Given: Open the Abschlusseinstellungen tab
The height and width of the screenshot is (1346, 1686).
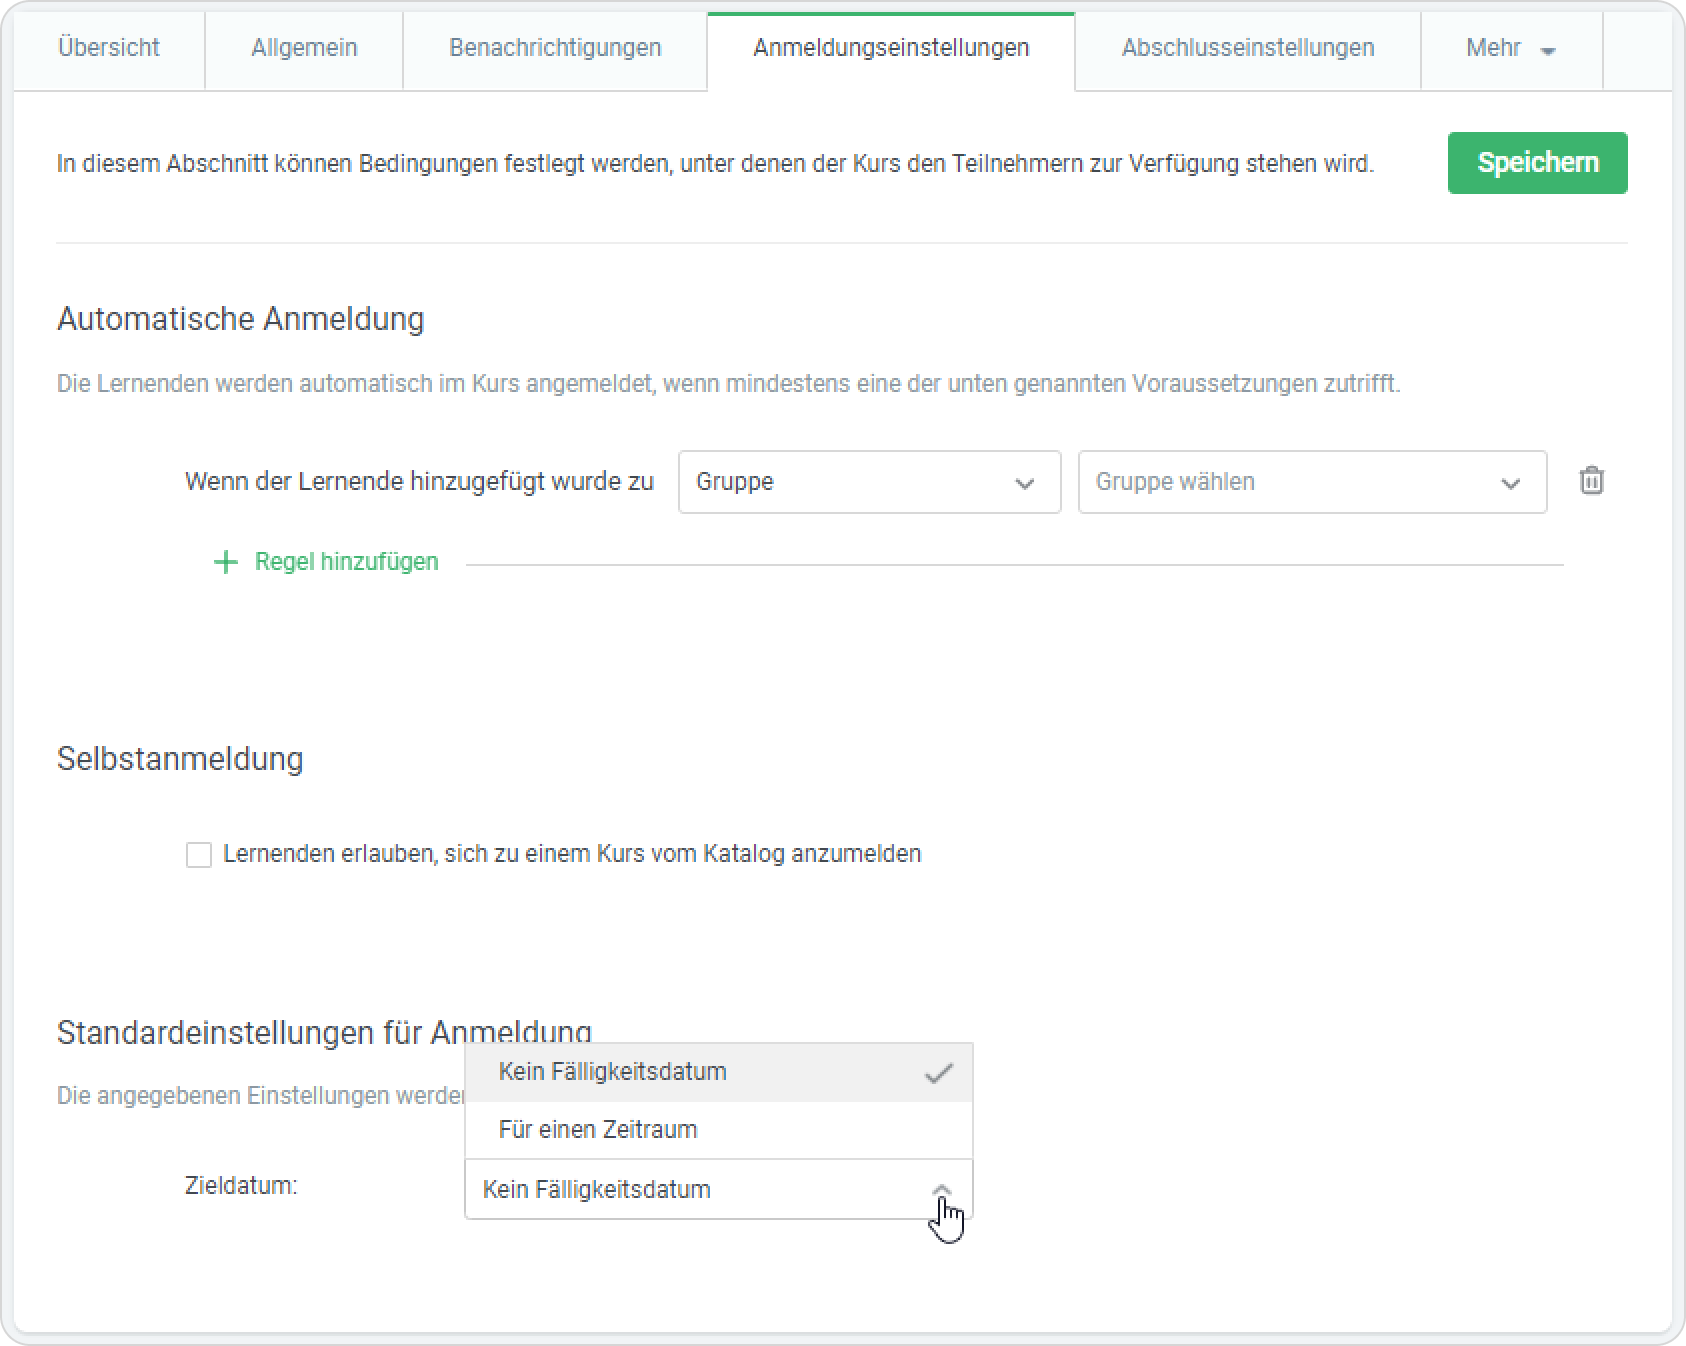Looking at the screenshot, I should tap(1247, 48).
